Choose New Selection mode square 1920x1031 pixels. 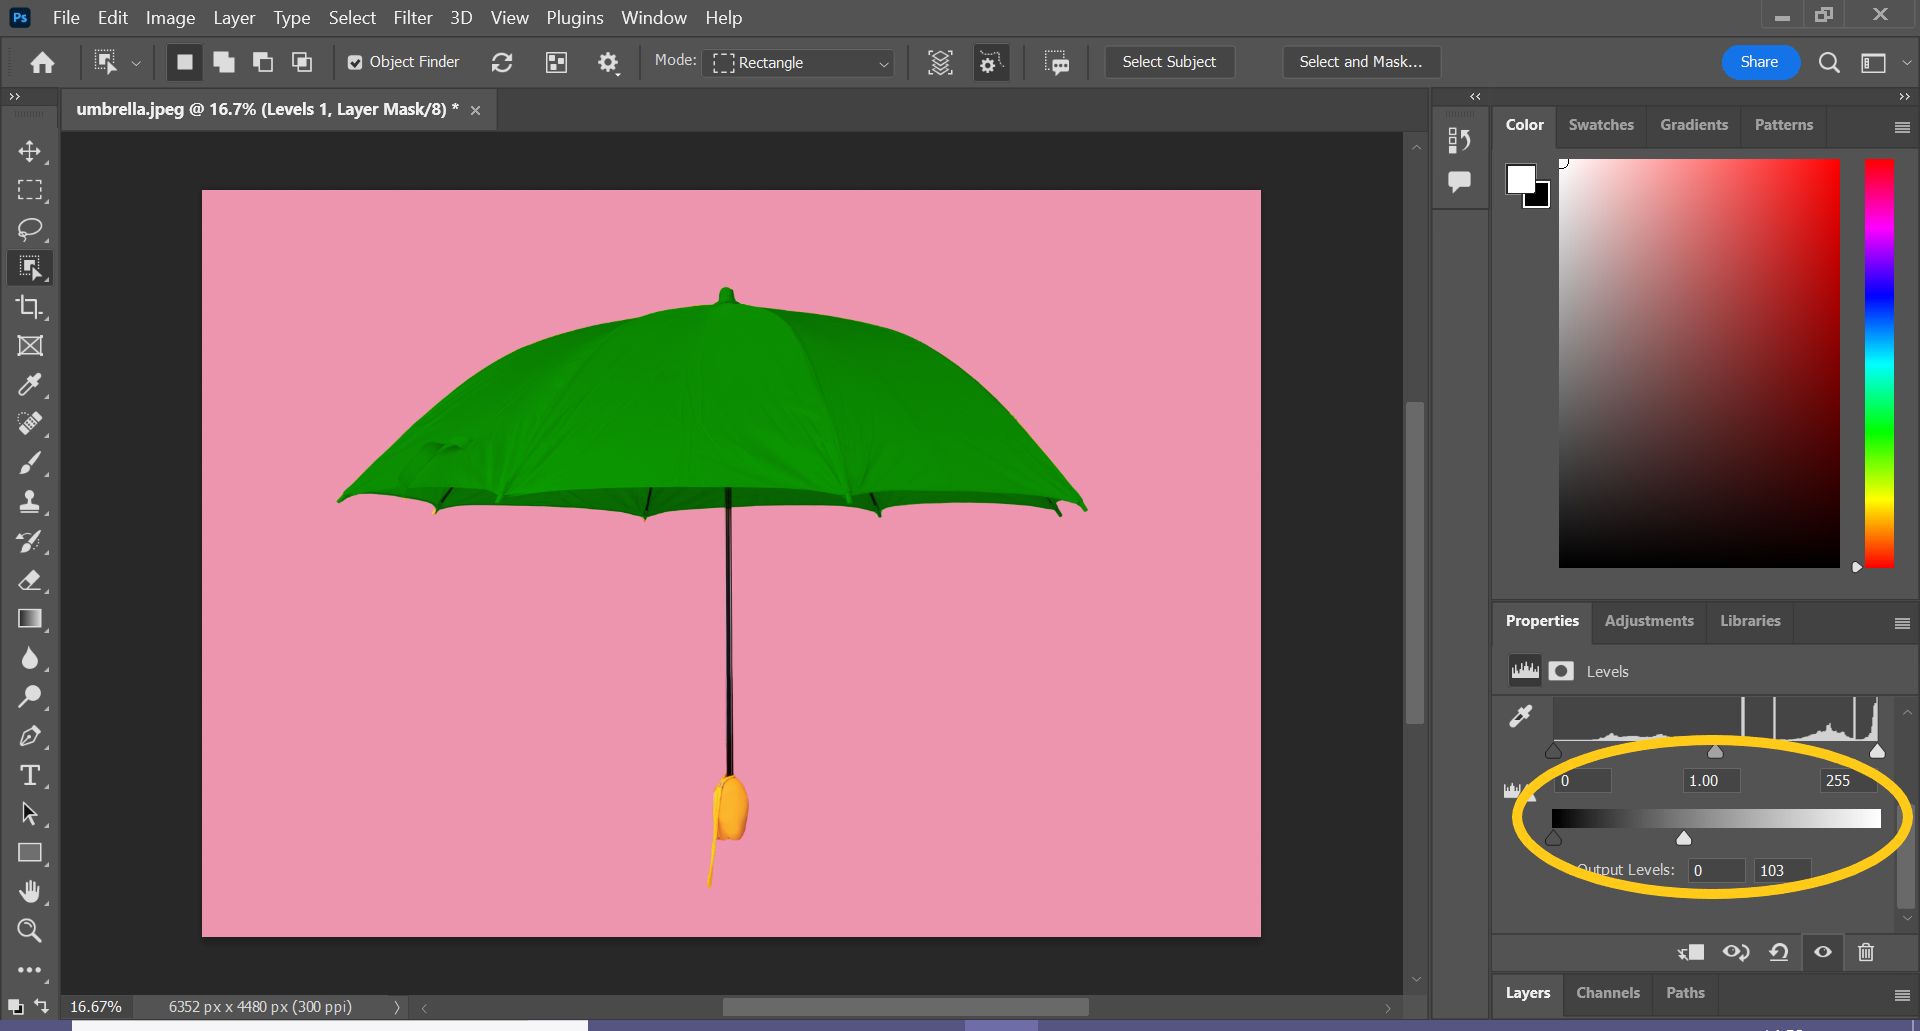(184, 63)
